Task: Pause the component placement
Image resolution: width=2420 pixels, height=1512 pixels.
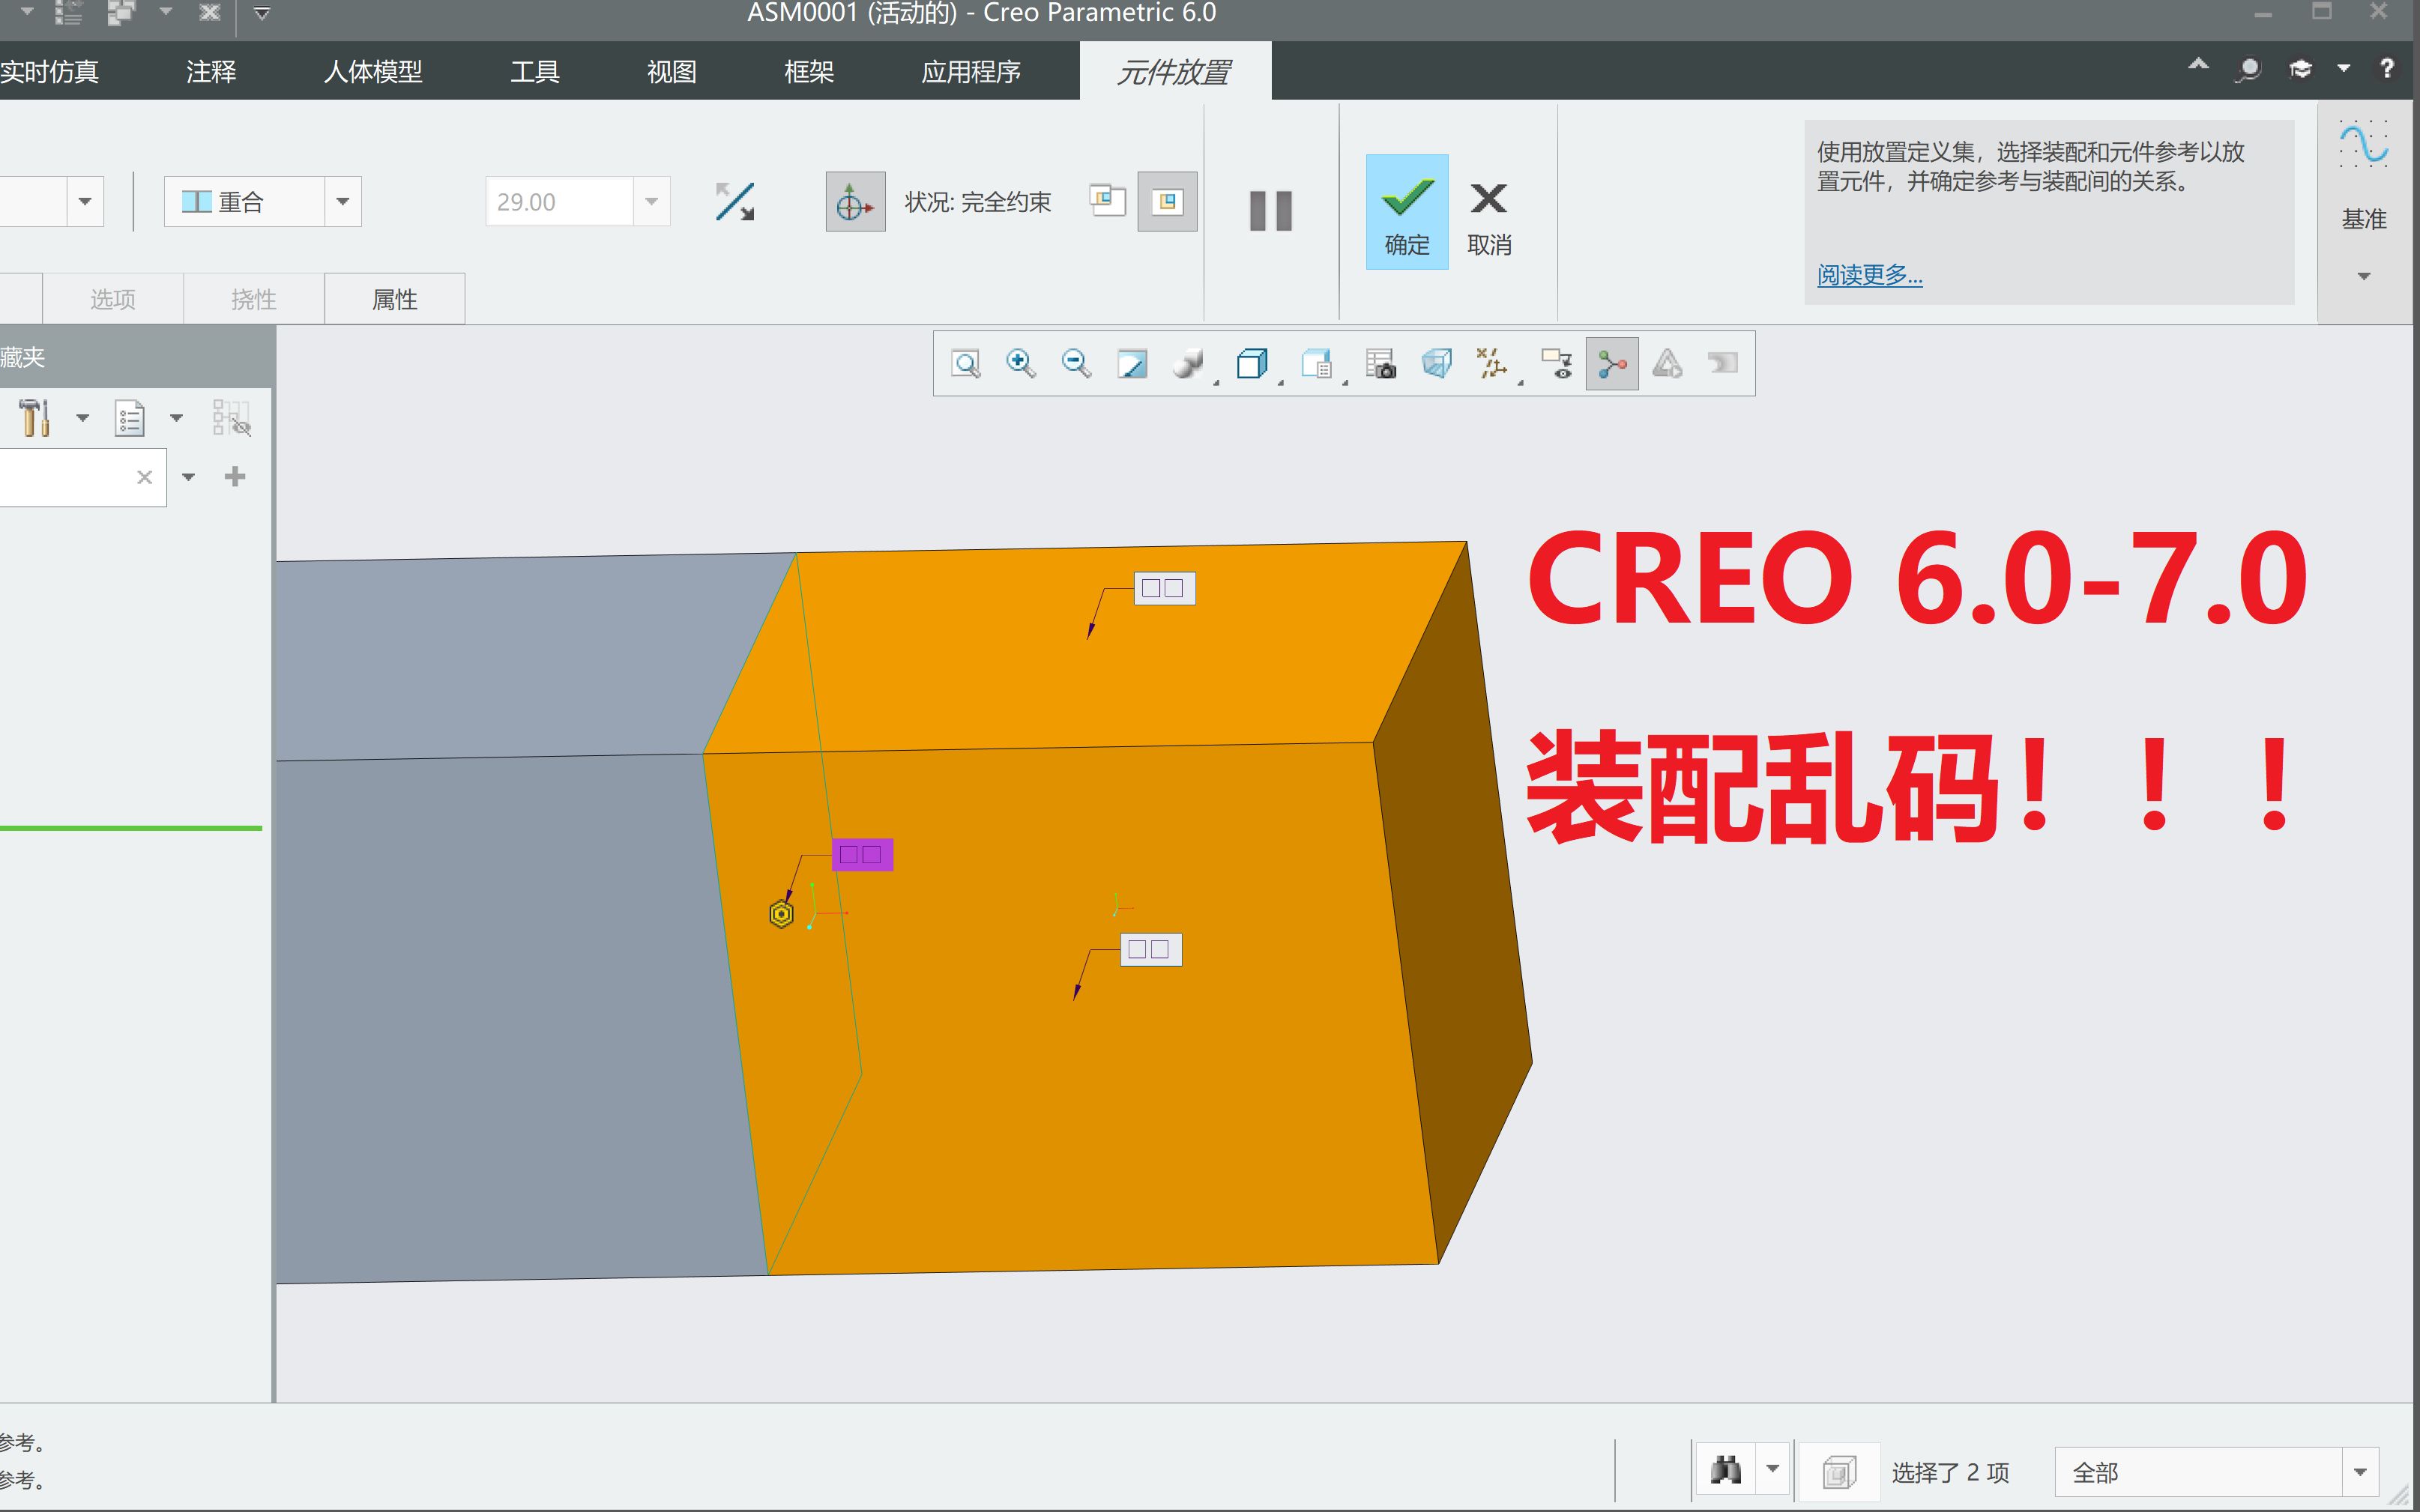Action: pos(1270,210)
